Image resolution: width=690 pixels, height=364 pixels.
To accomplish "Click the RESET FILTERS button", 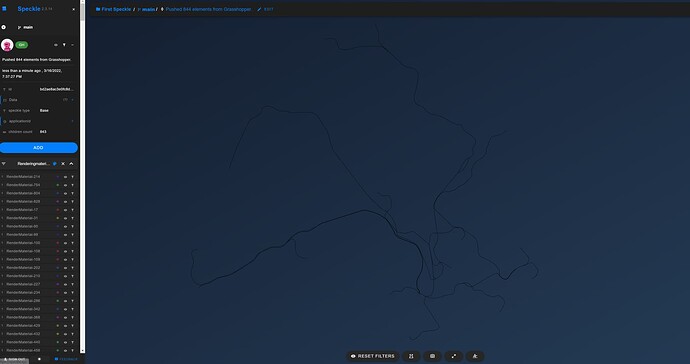I will coord(373,356).
